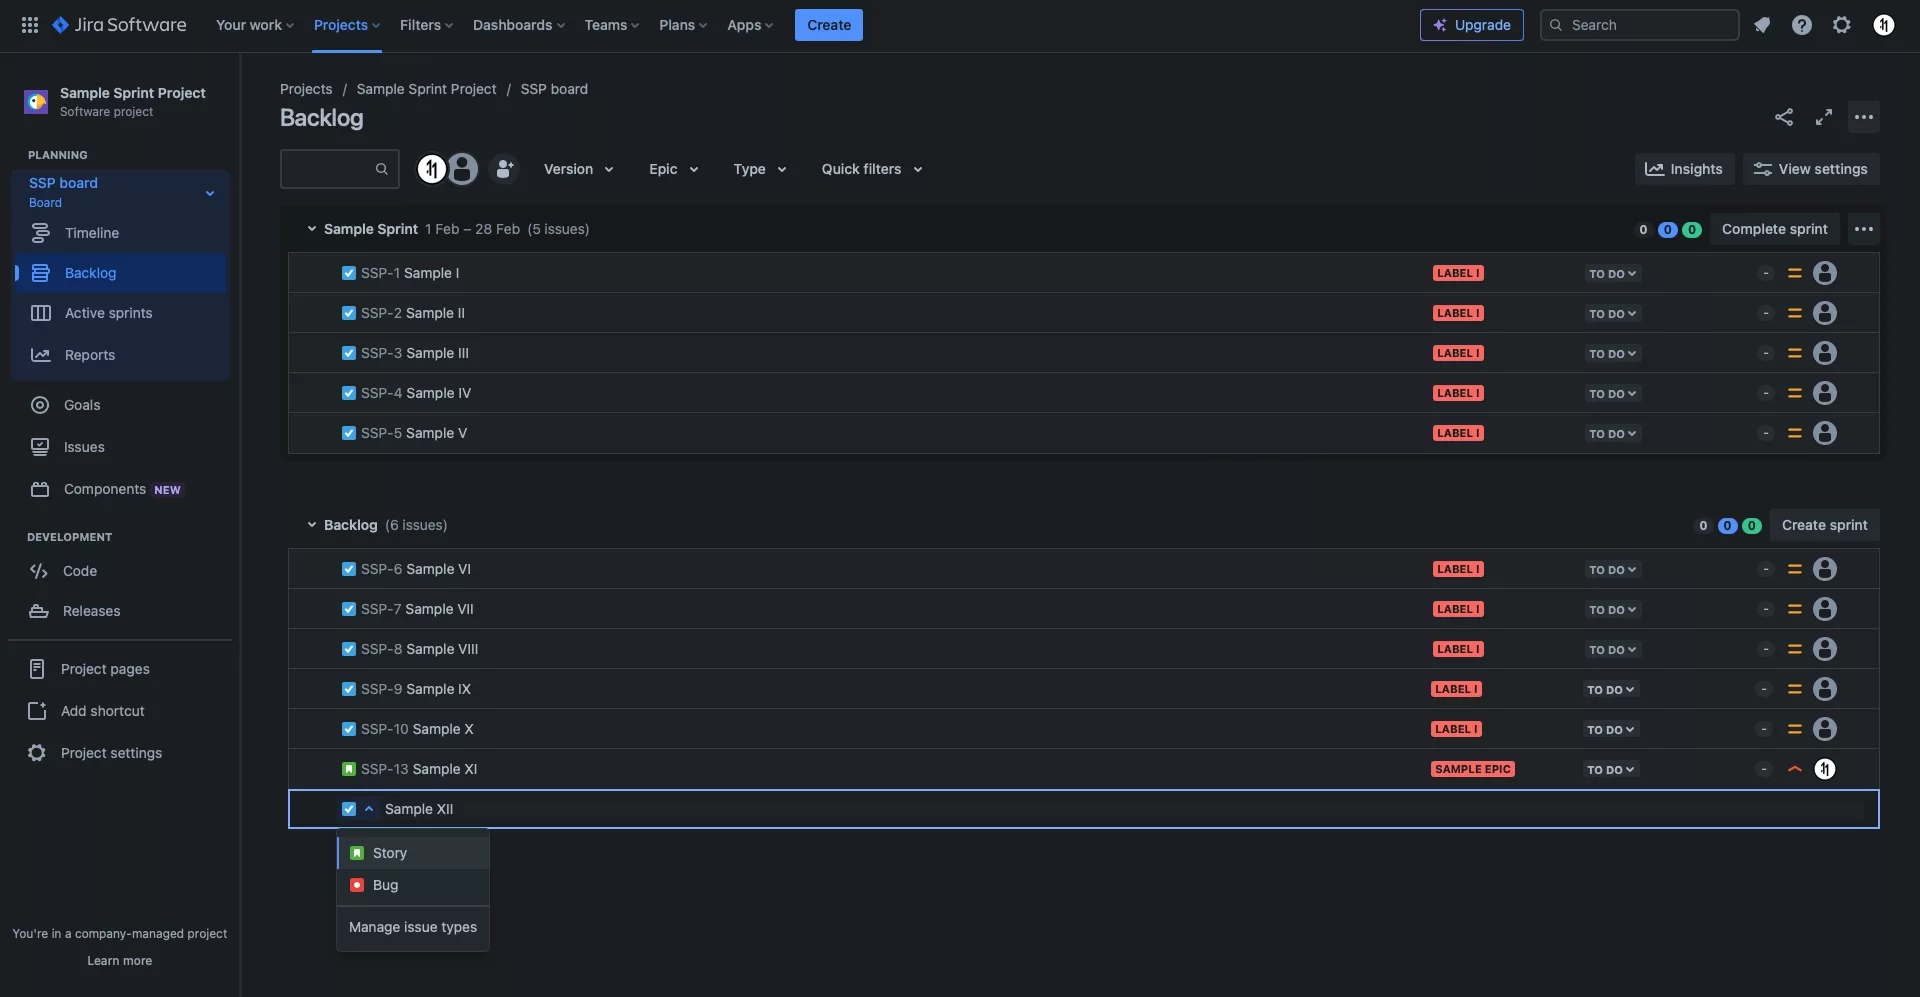This screenshot has height=997, width=1920.
Task: Click the LABEL I tag on SSP-1
Action: (1458, 273)
